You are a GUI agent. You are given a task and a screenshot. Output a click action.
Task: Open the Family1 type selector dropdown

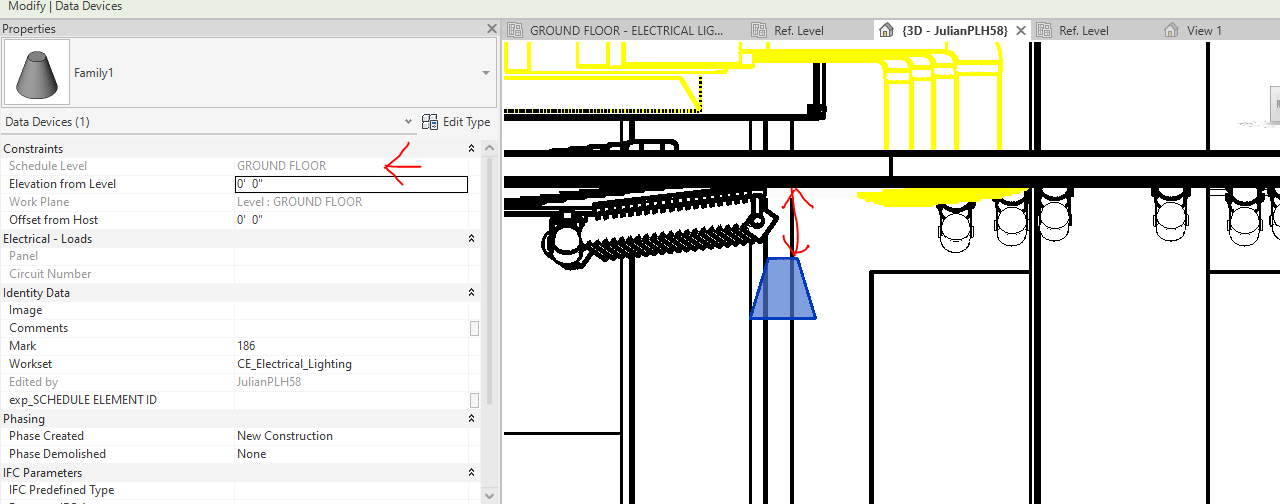[x=486, y=73]
